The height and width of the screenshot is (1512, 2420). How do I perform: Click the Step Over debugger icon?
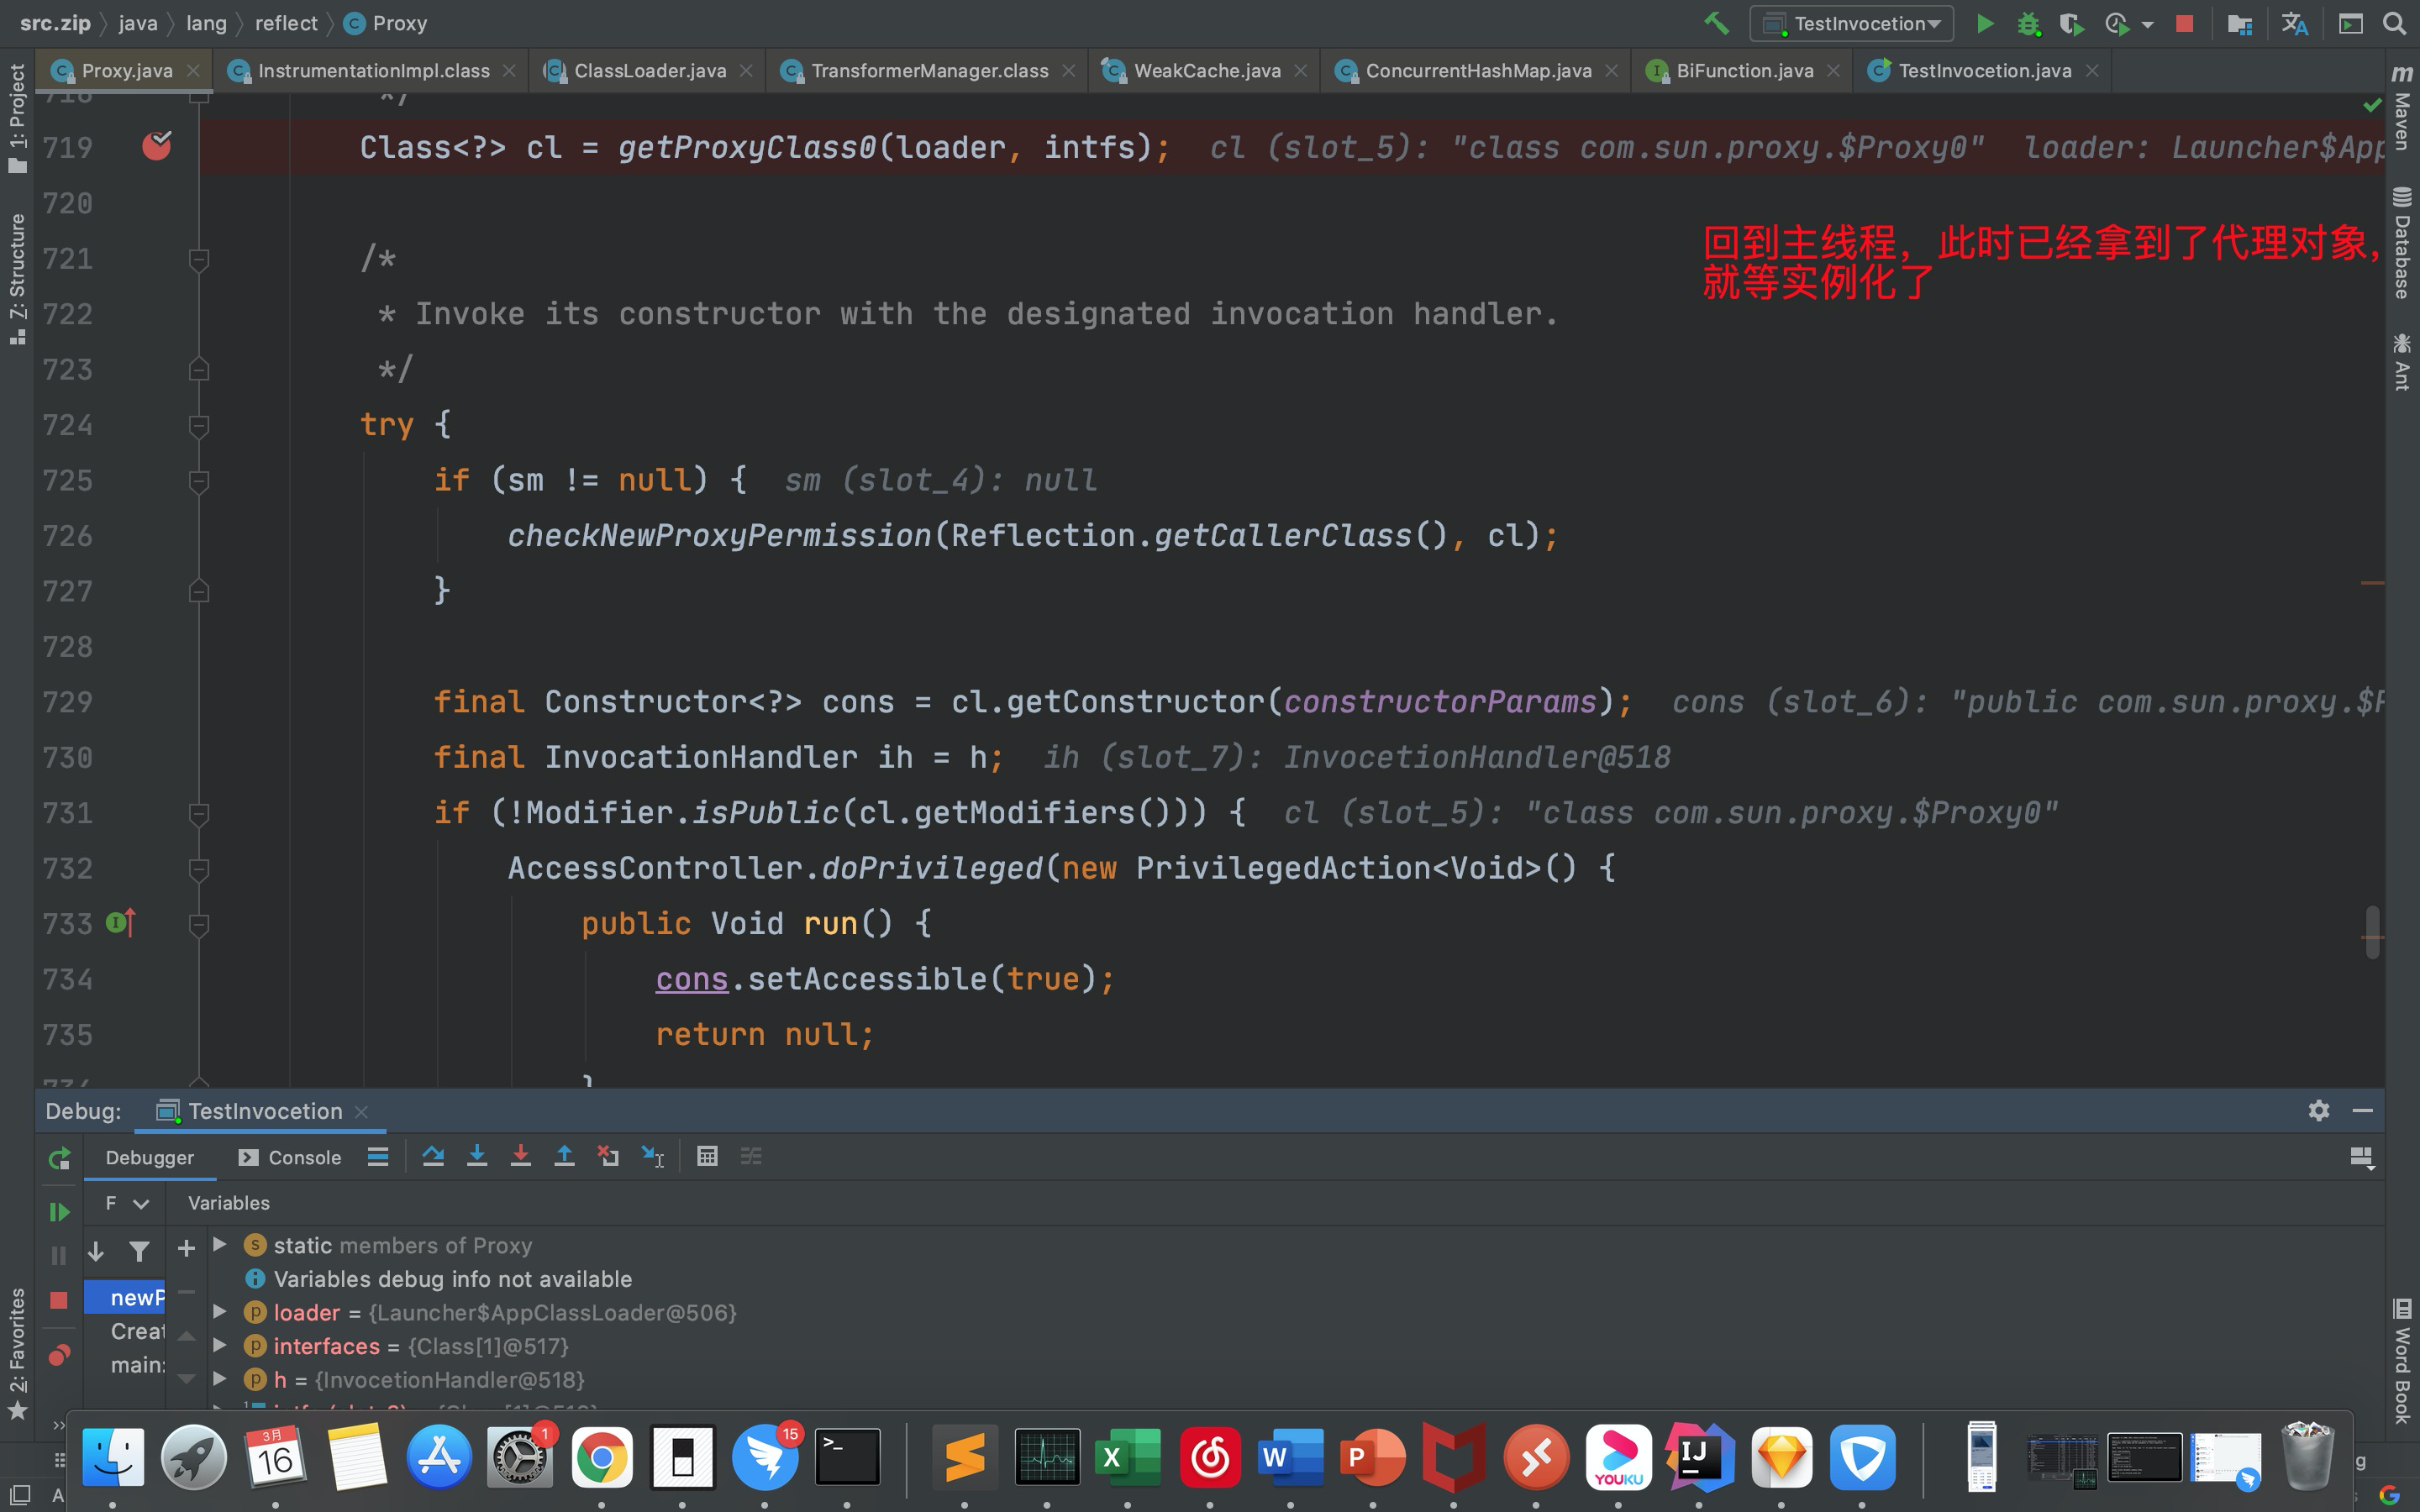(433, 1156)
